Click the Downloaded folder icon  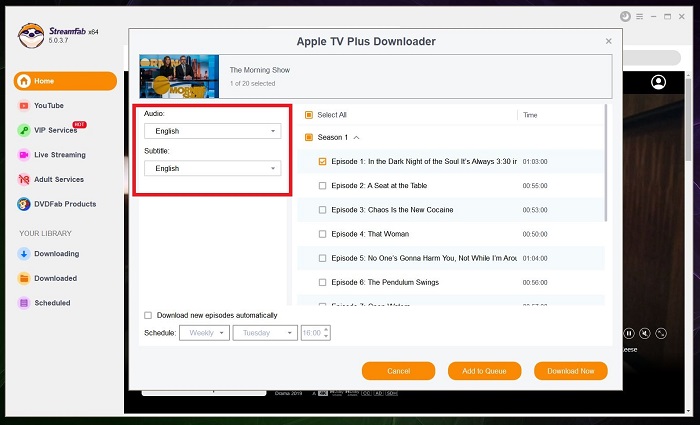pos(23,278)
